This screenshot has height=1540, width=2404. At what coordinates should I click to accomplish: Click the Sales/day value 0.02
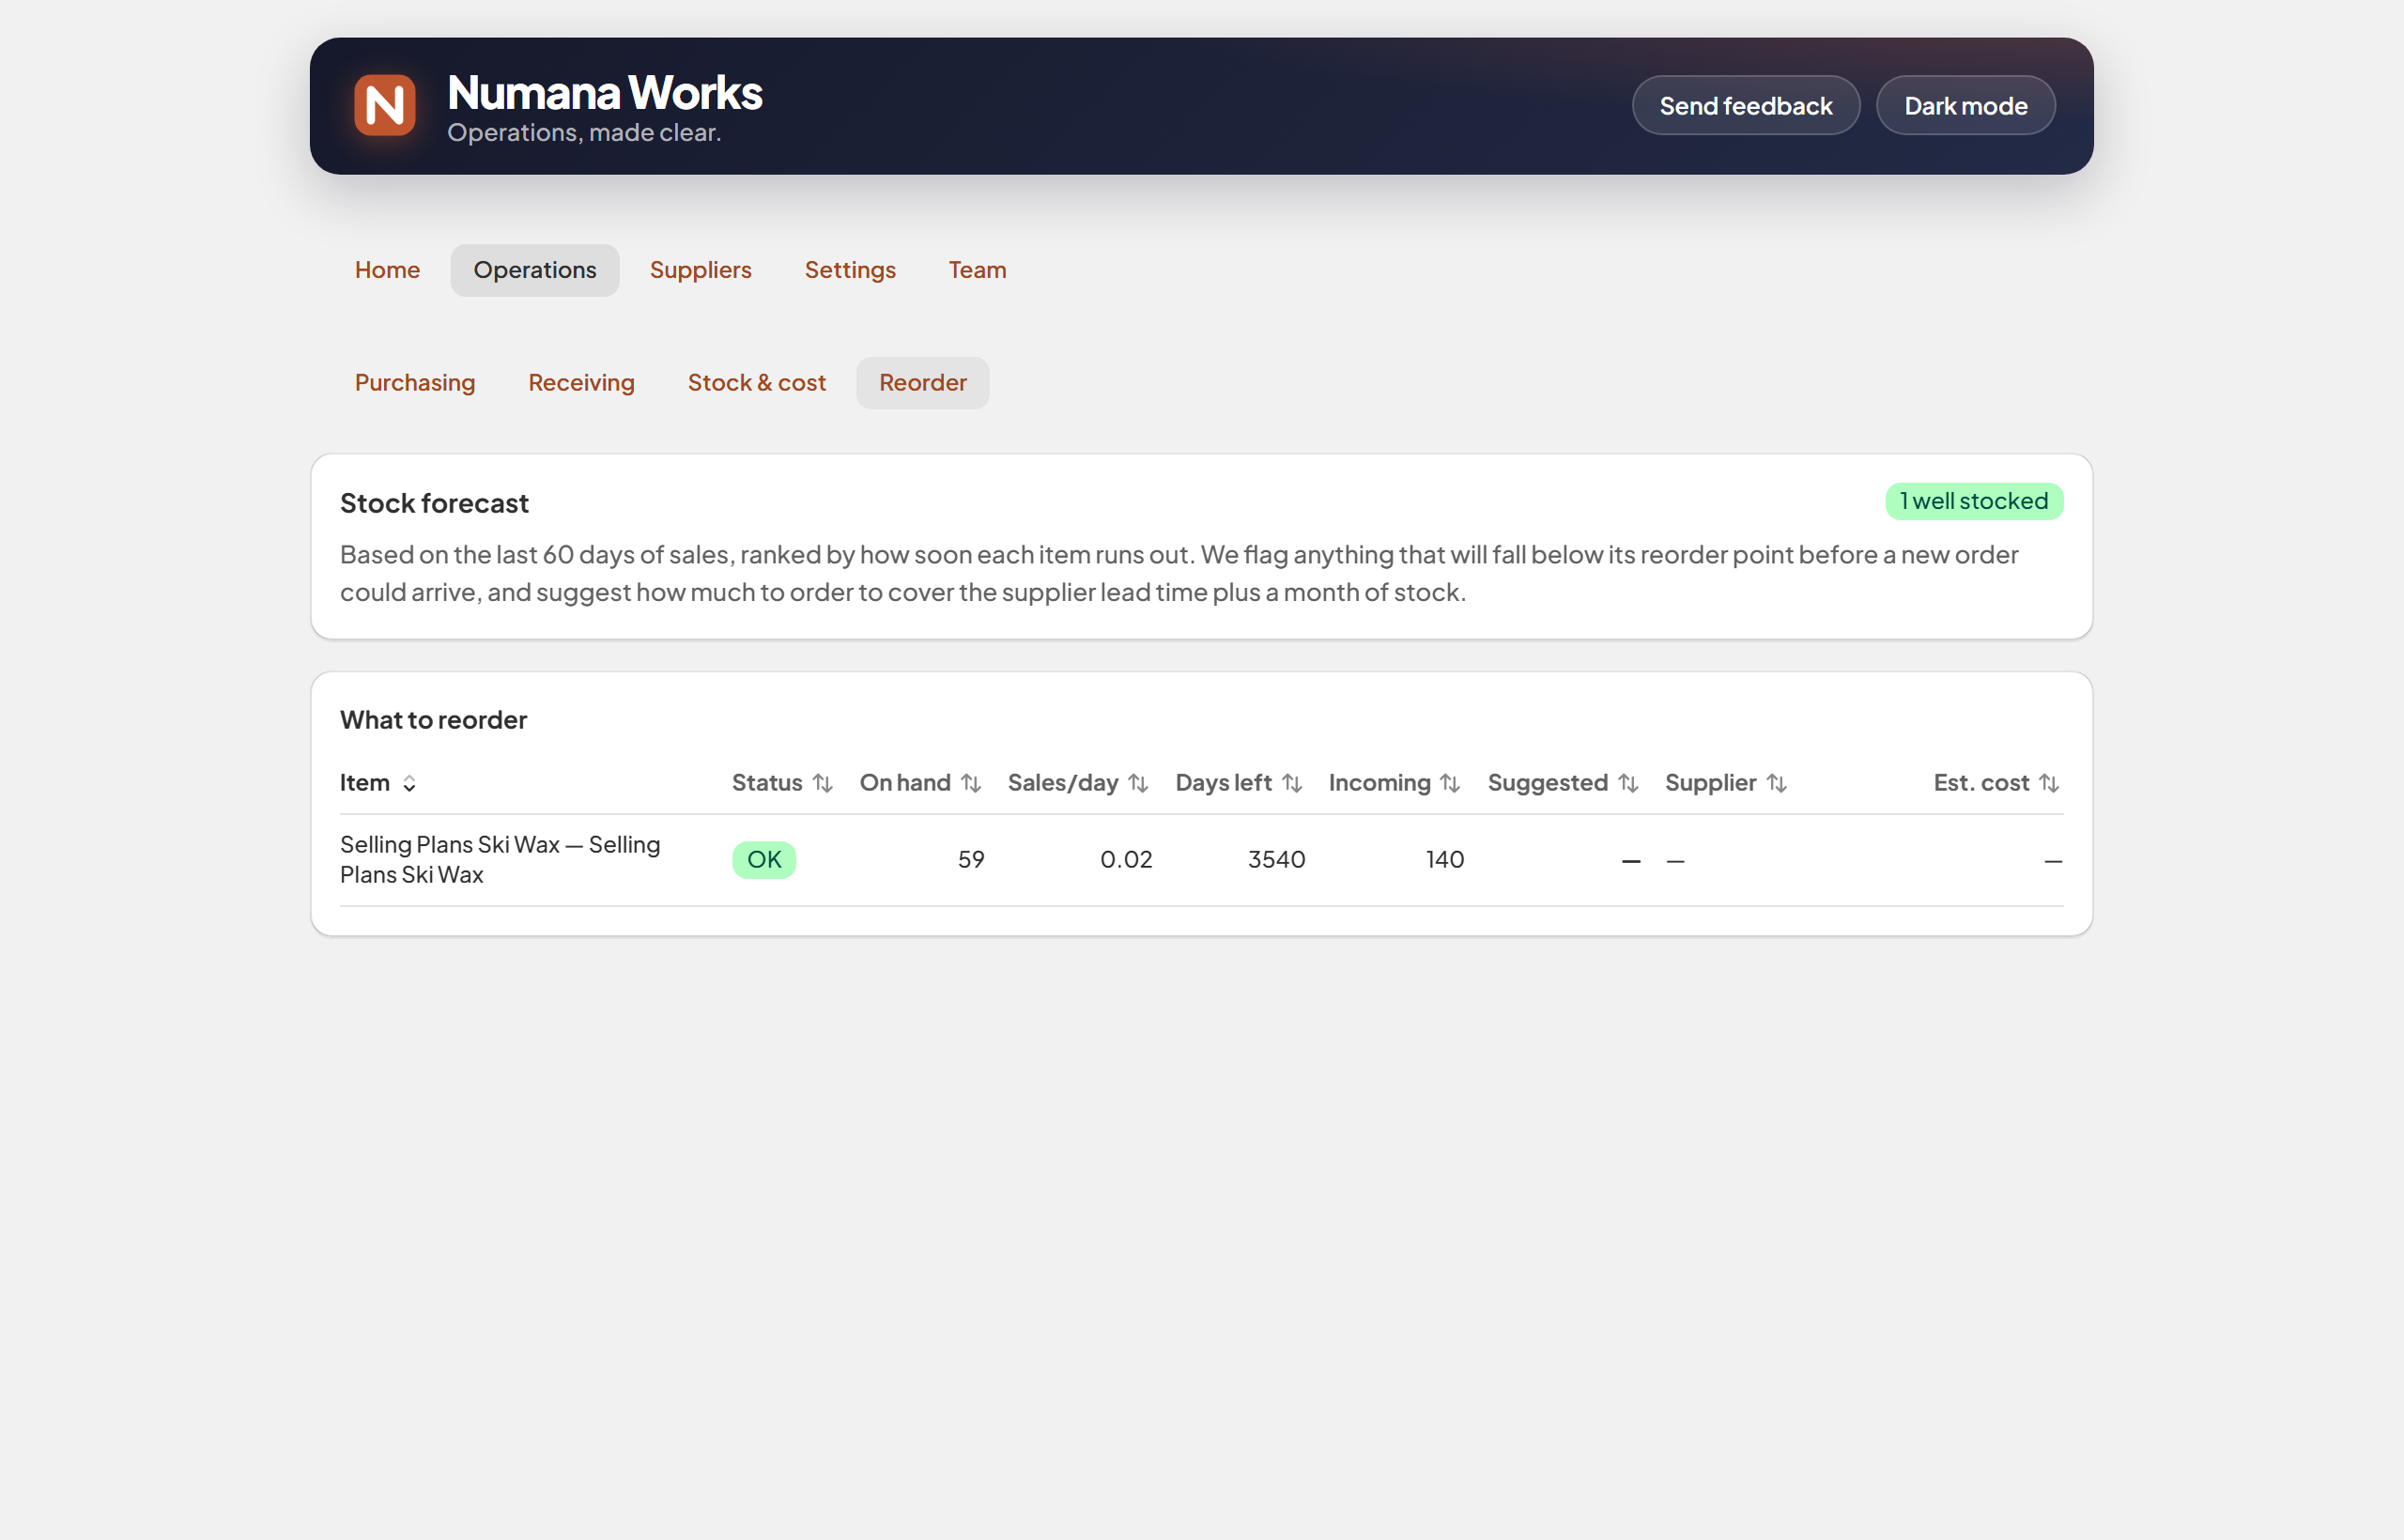1126,860
